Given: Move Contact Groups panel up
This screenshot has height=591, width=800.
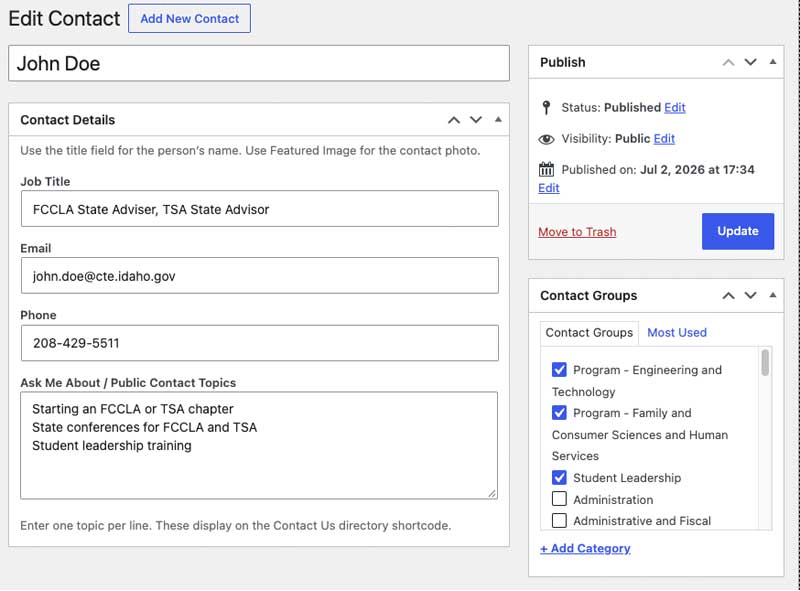Looking at the screenshot, I should click(x=728, y=296).
